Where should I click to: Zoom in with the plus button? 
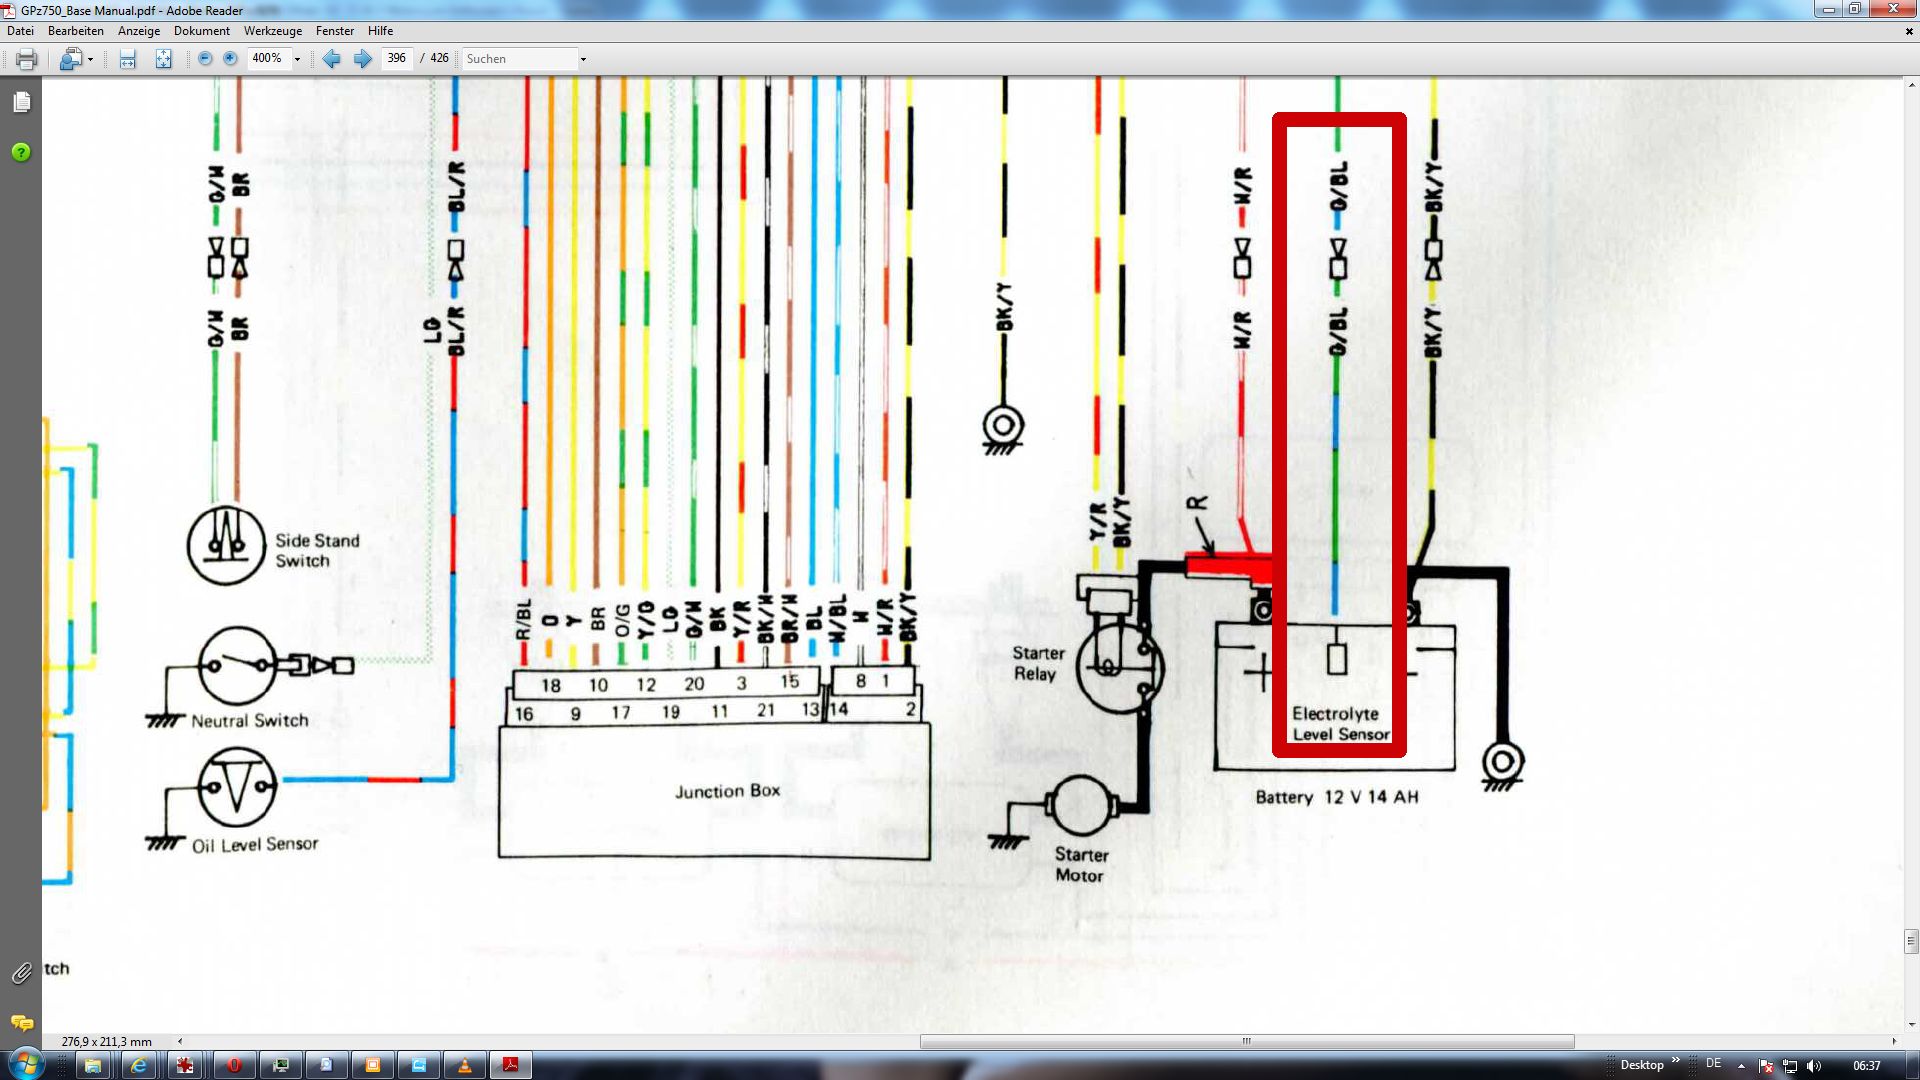pyautogui.click(x=230, y=59)
